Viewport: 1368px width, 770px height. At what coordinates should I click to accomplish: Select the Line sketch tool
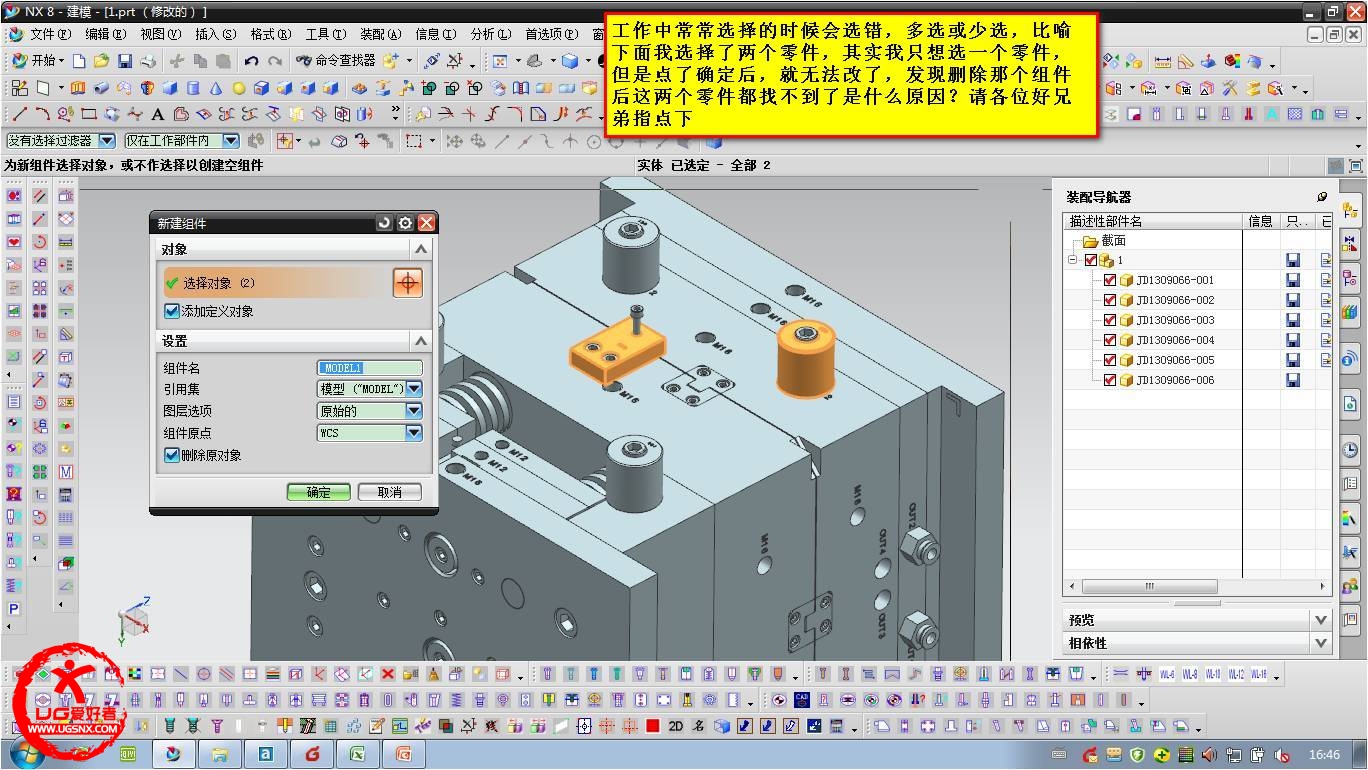[x=20, y=114]
